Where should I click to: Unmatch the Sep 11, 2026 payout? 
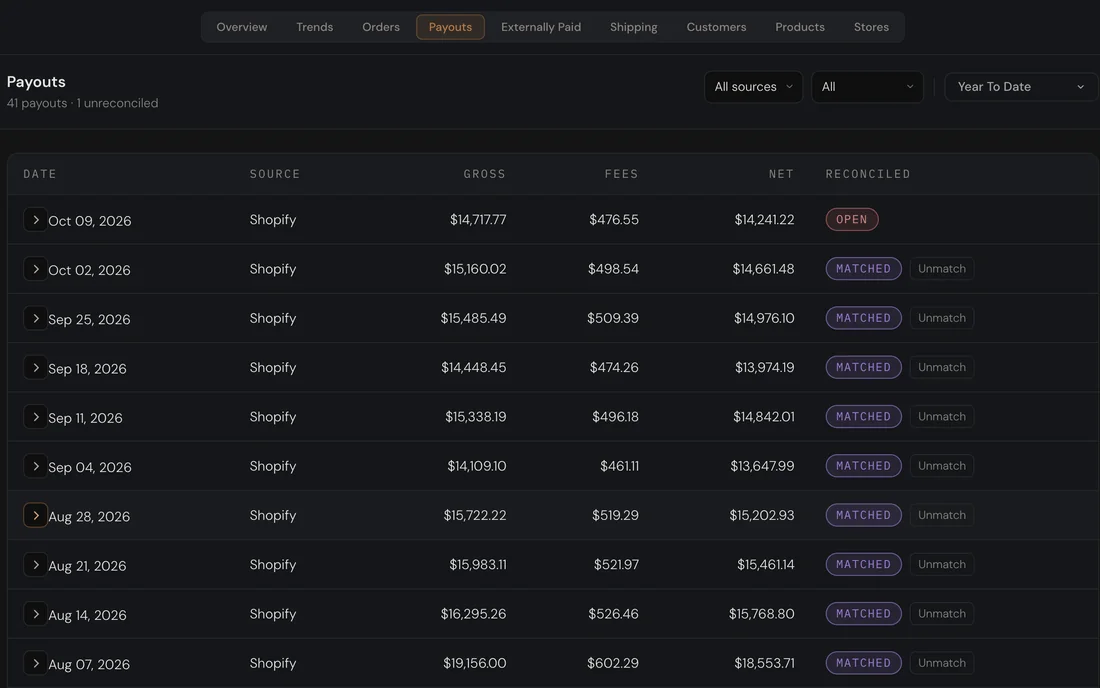[941, 417]
